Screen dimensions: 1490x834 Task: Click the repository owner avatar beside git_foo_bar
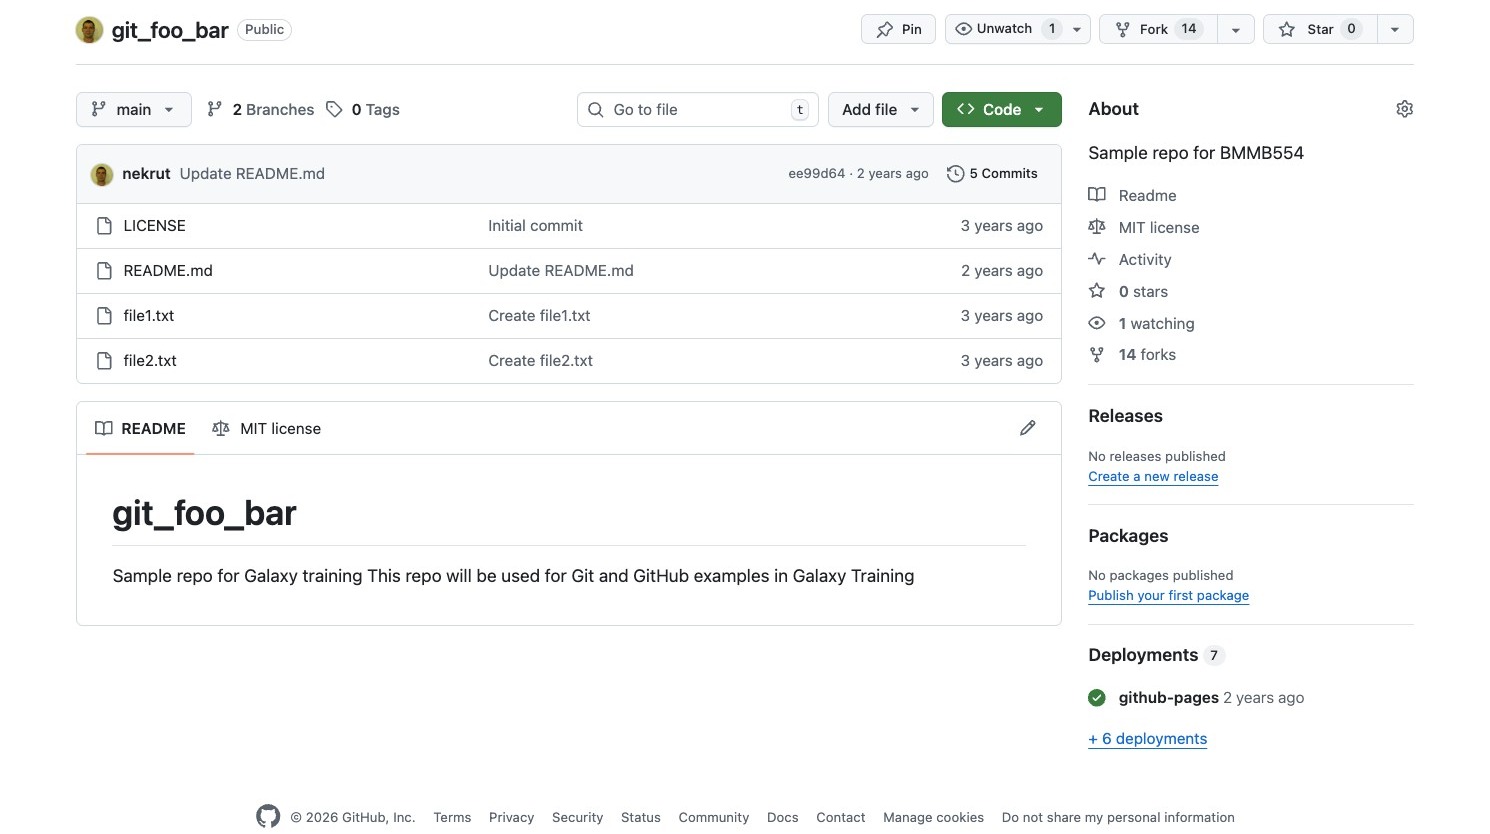tap(90, 30)
